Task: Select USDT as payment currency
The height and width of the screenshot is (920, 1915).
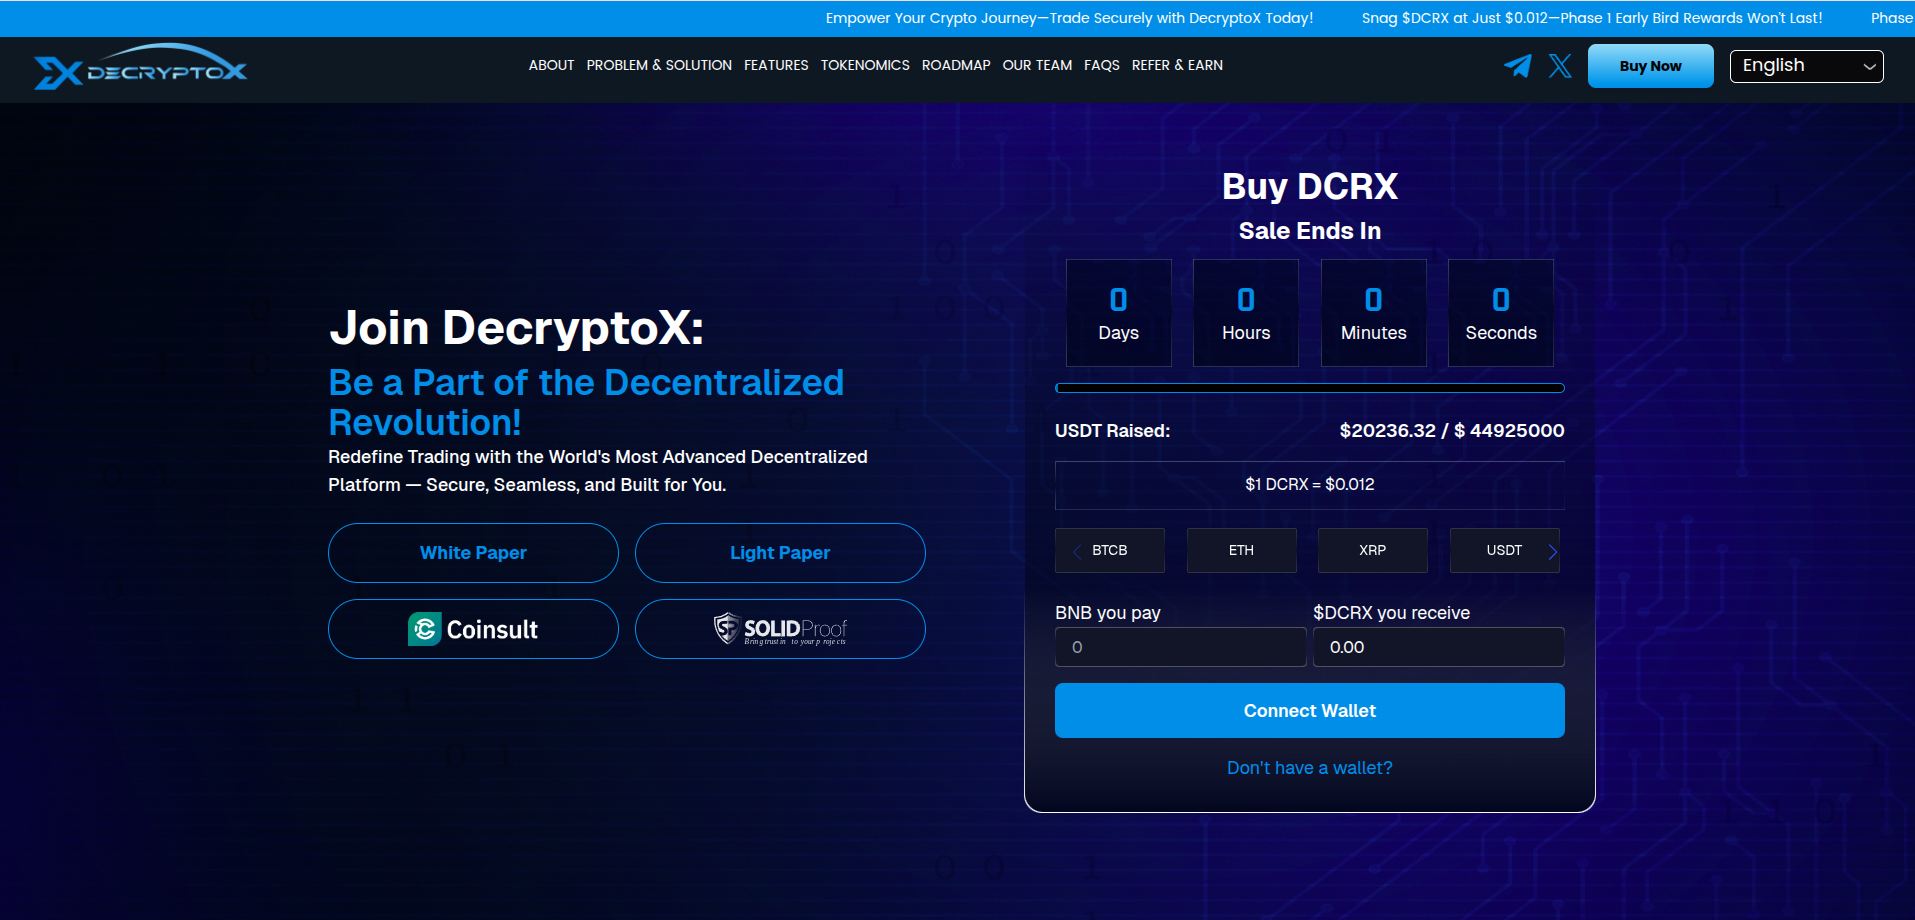Action: pyautogui.click(x=1504, y=550)
